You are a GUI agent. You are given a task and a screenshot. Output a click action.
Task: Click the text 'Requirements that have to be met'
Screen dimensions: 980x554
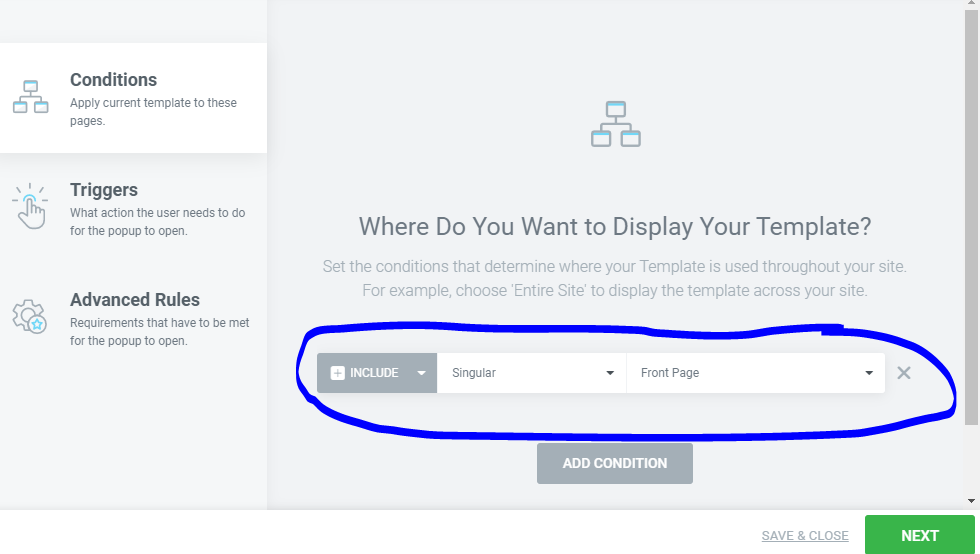[159, 323]
